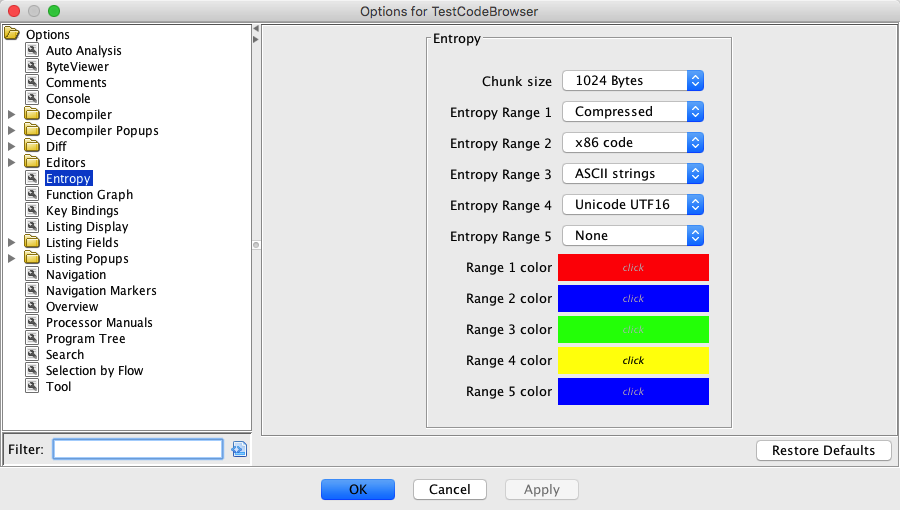Click the ByteViewer wrench icon
The height and width of the screenshot is (510, 900).
[x=32, y=67]
